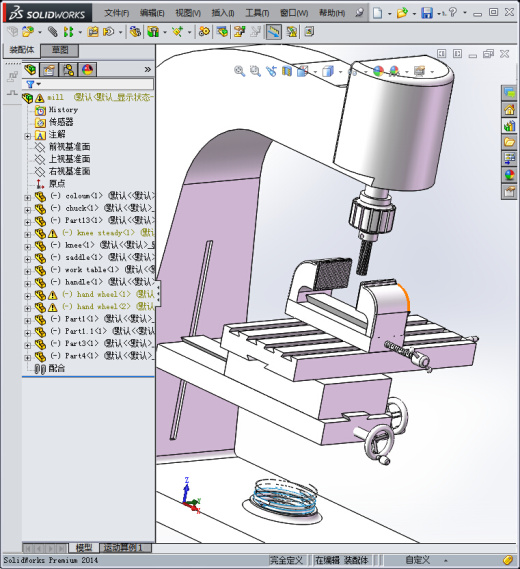
Task: Click the Previous View icon
Action: [271, 71]
